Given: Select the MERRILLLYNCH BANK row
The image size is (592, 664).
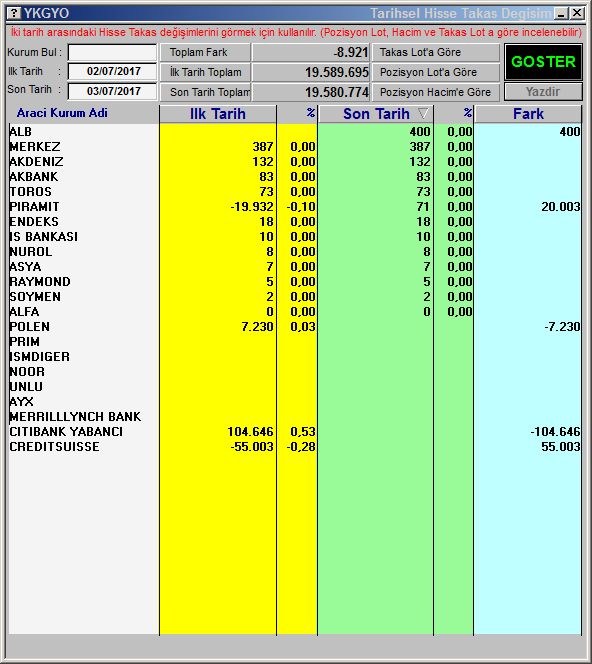Looking at the screenshot, I should tap(295, 417).
